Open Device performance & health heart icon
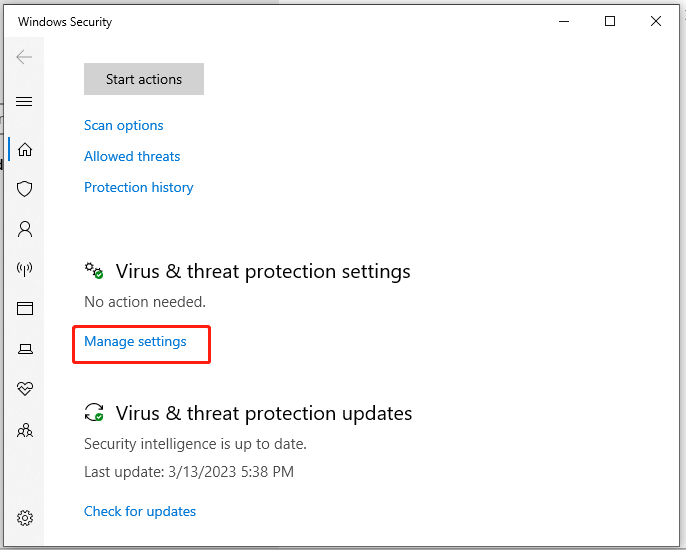Screen dimensions: 686x550 [x=25, y=388]
